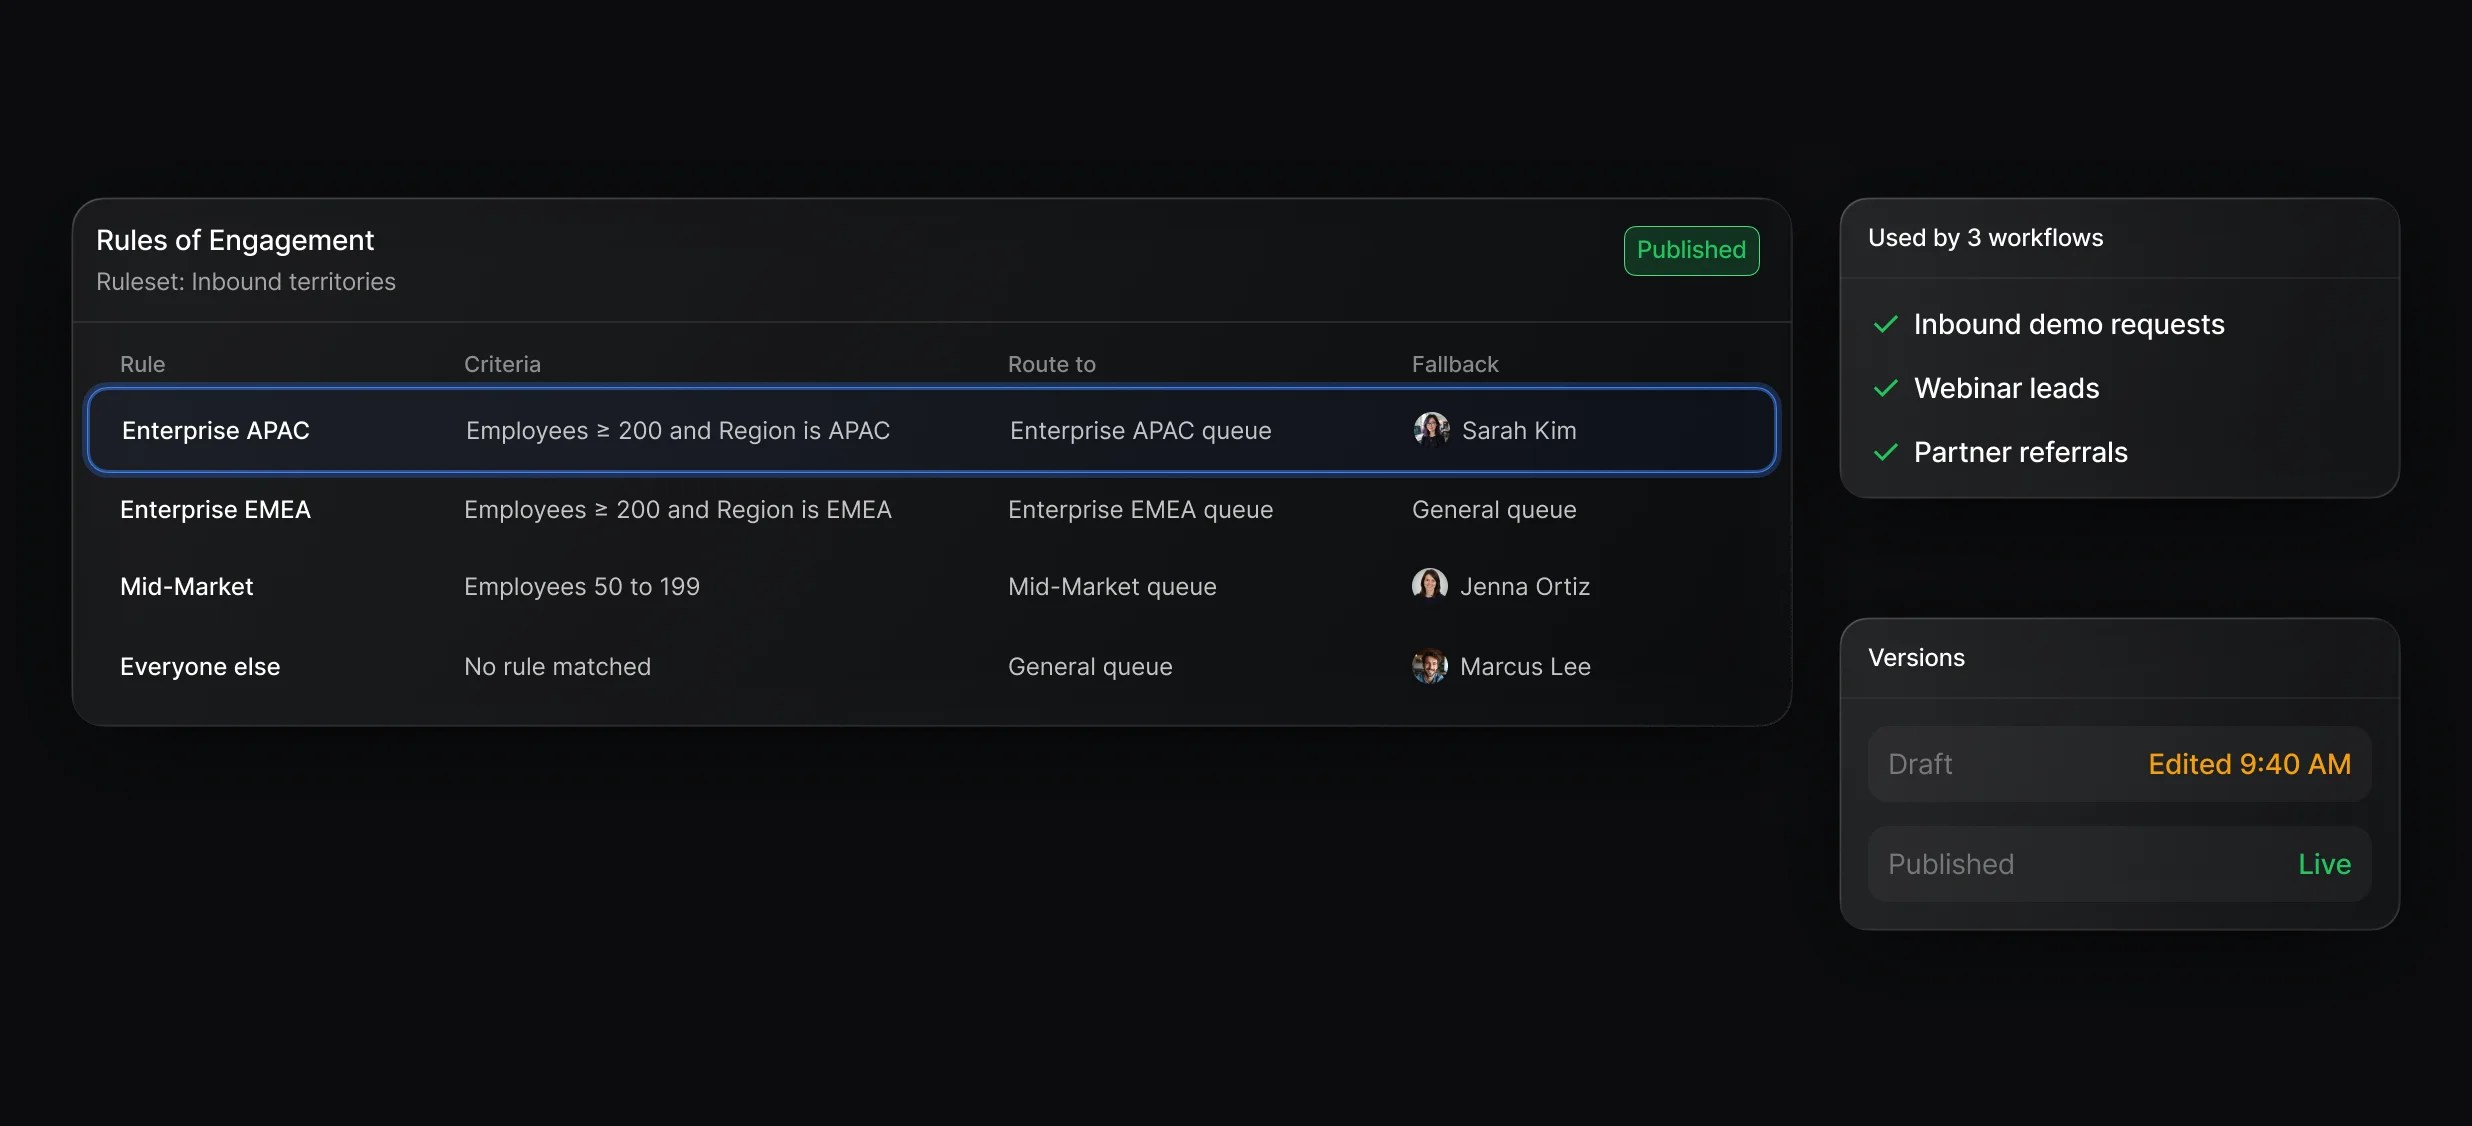
Task: Select the Everyone else rule name
Action: point(200,666)
